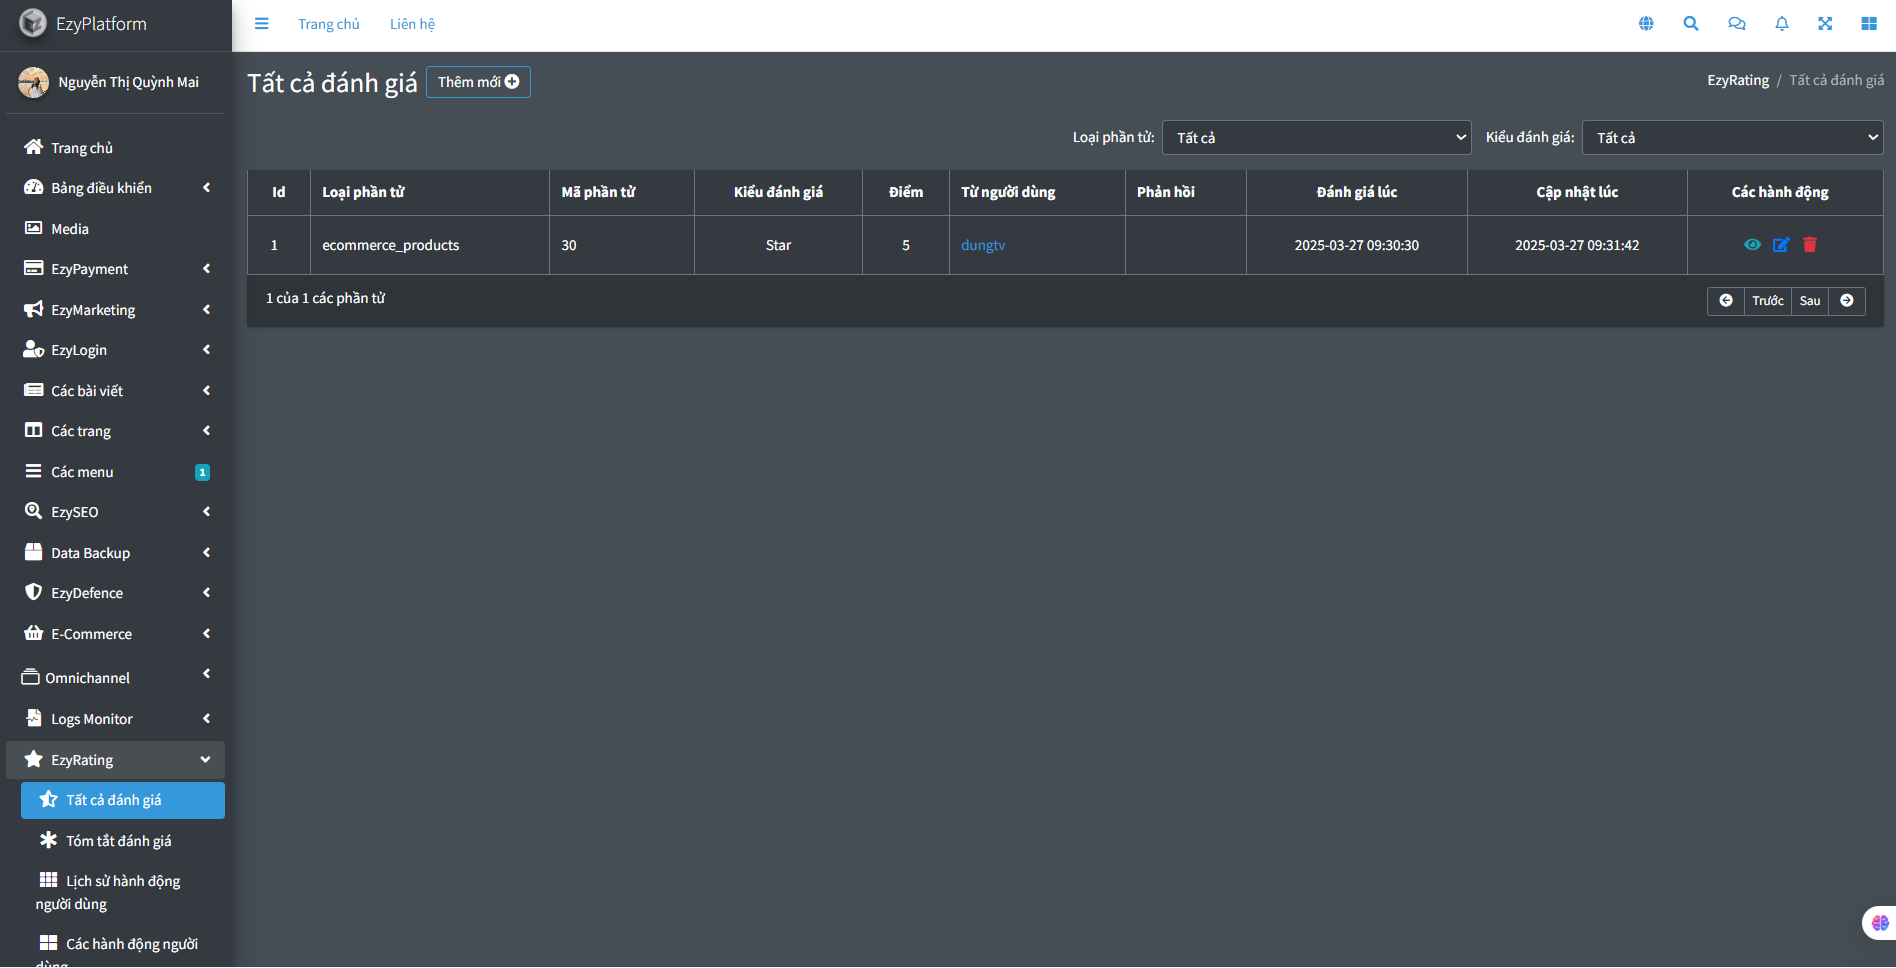Viewport: 1896px width, 968px height.
Task: Open the language globe icon
Action: [1646, 24]
